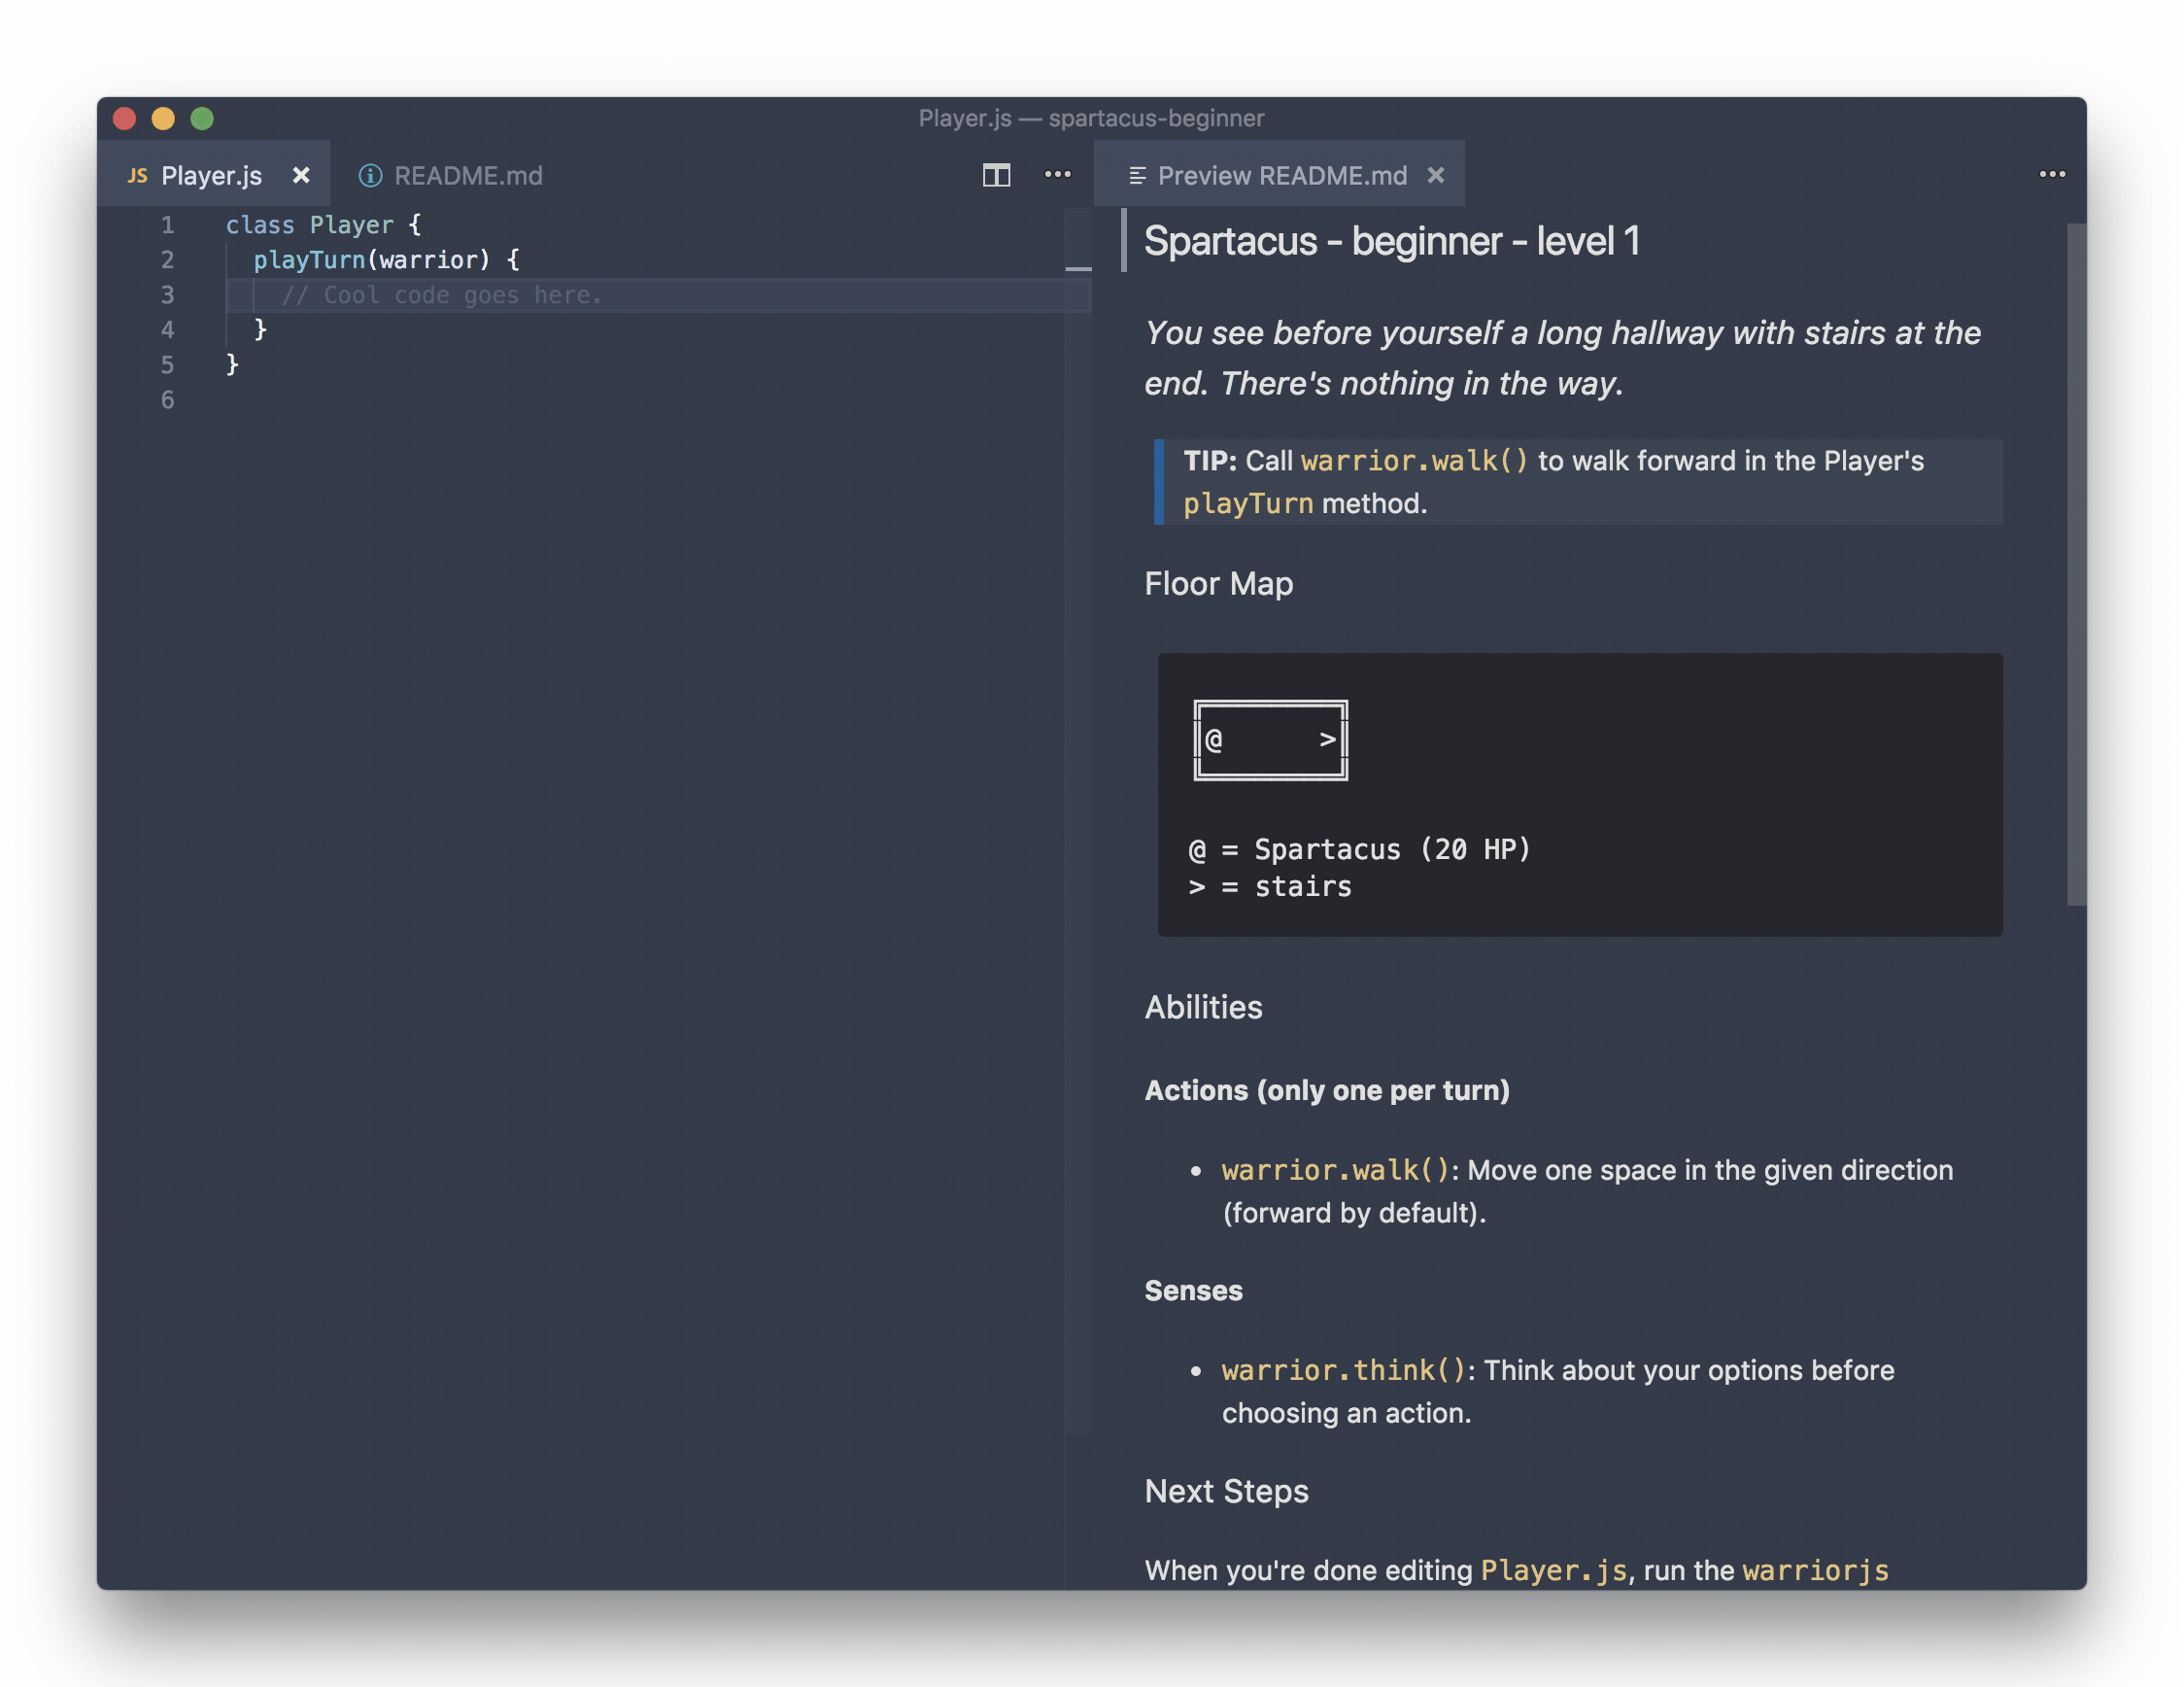This screenshot has width=2184, height=1687.
Task: Click the split editor layout icon
Action: click(x=992, y=174)
